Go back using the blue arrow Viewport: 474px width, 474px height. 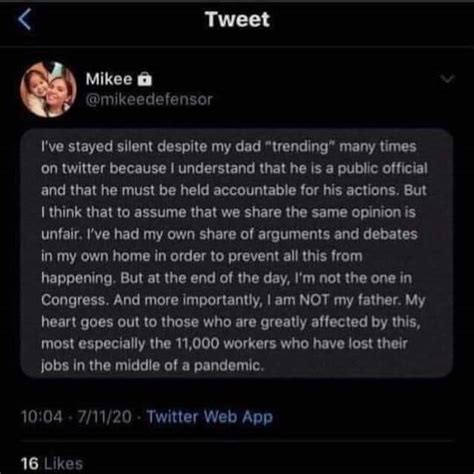click(25, 19)
